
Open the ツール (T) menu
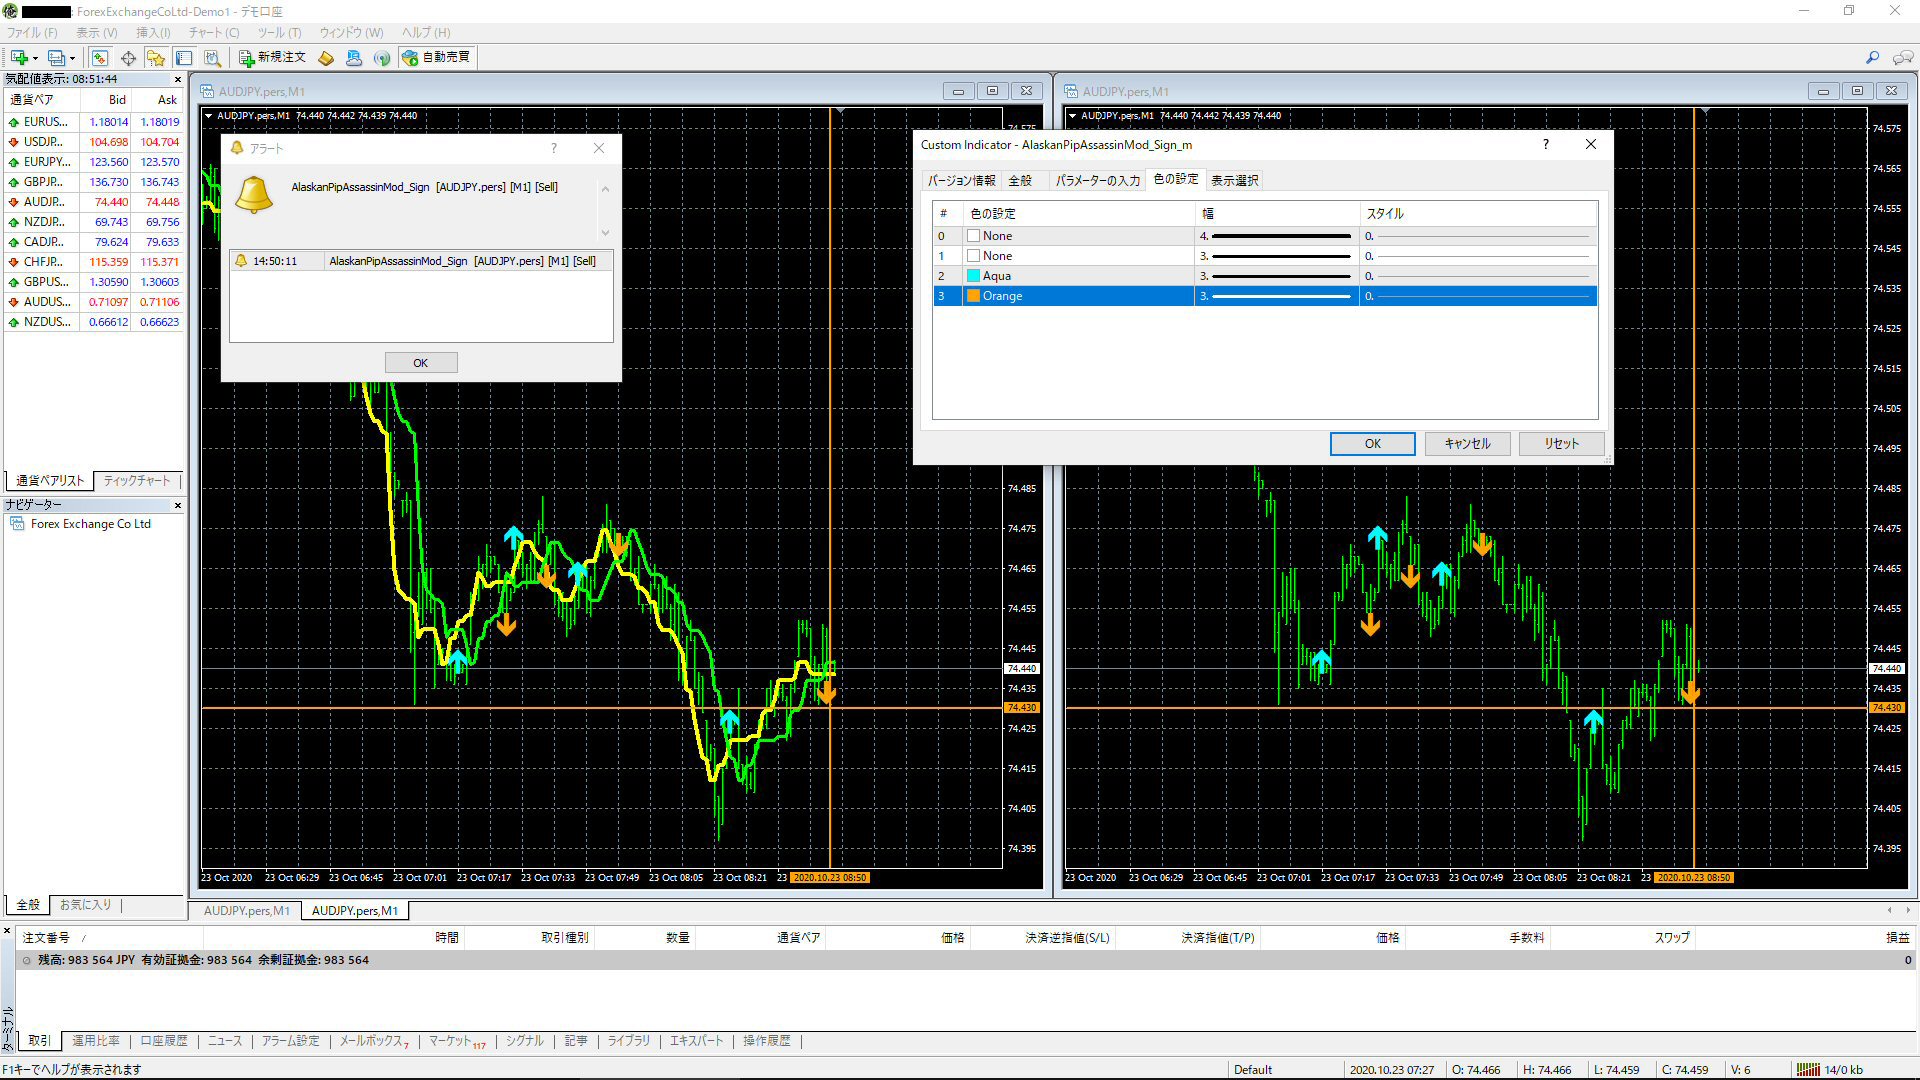pyautogui.click(x=280, y=33)
